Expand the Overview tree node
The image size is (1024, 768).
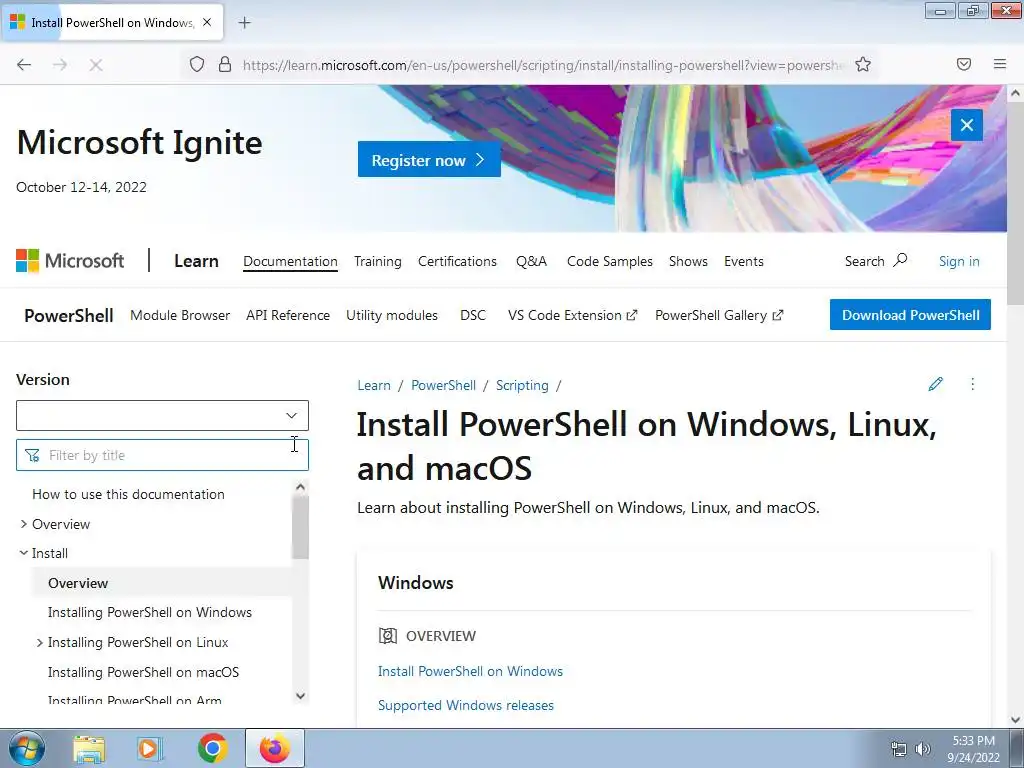click(x=24, y=524)
